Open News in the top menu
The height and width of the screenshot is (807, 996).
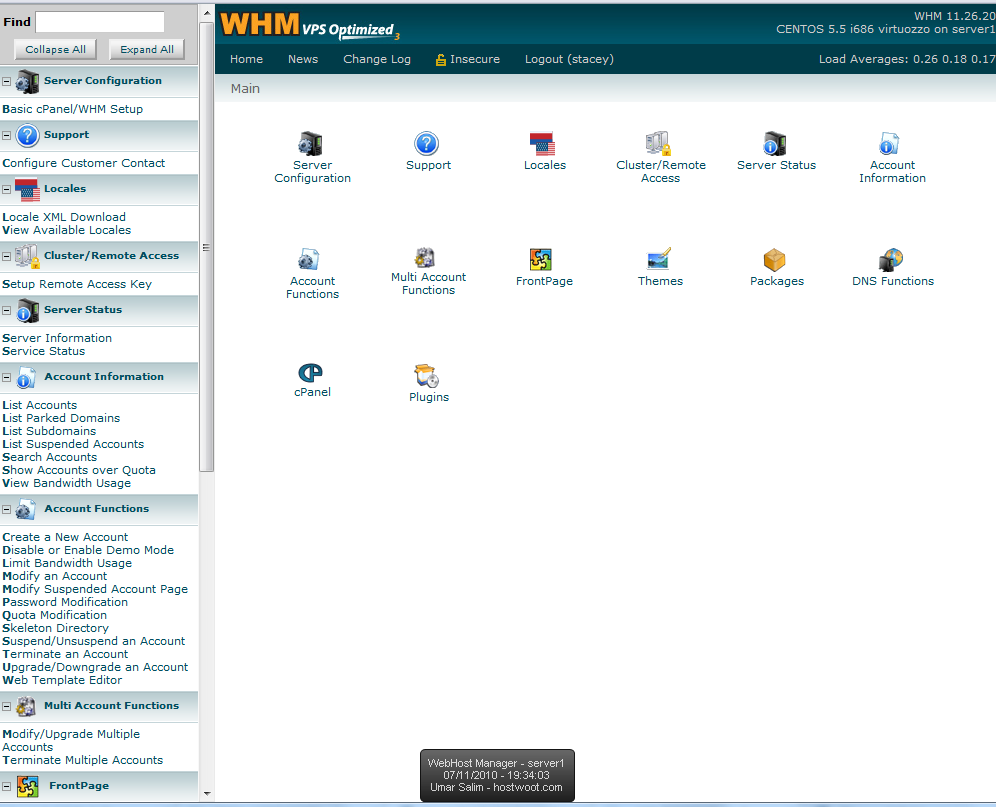coord(302,59)
